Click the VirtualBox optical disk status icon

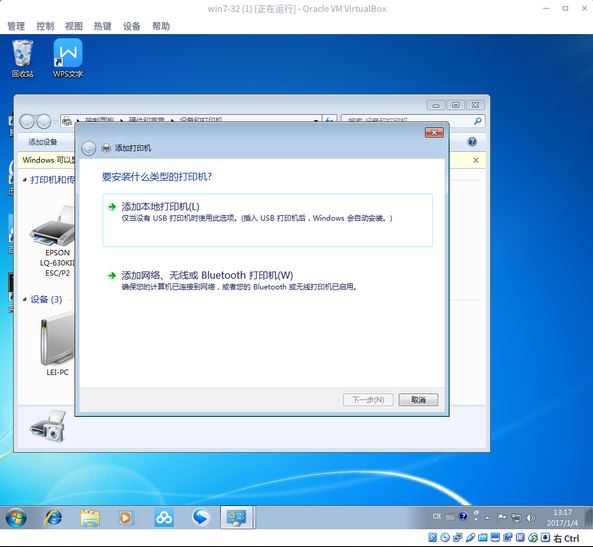pos(445,538)
